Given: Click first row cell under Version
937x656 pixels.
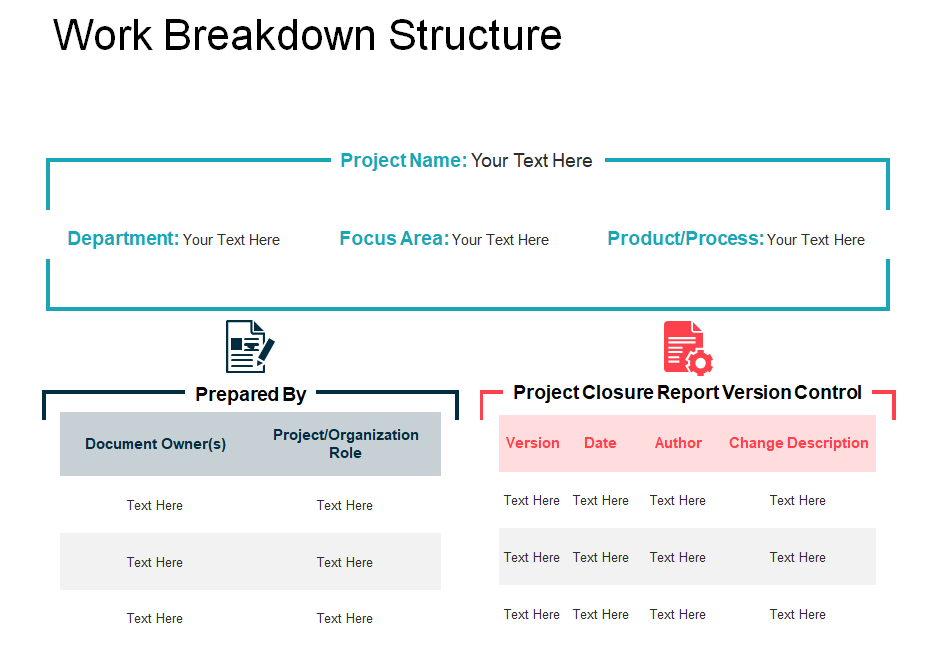Looking at the screenshot, I should 532,500.
